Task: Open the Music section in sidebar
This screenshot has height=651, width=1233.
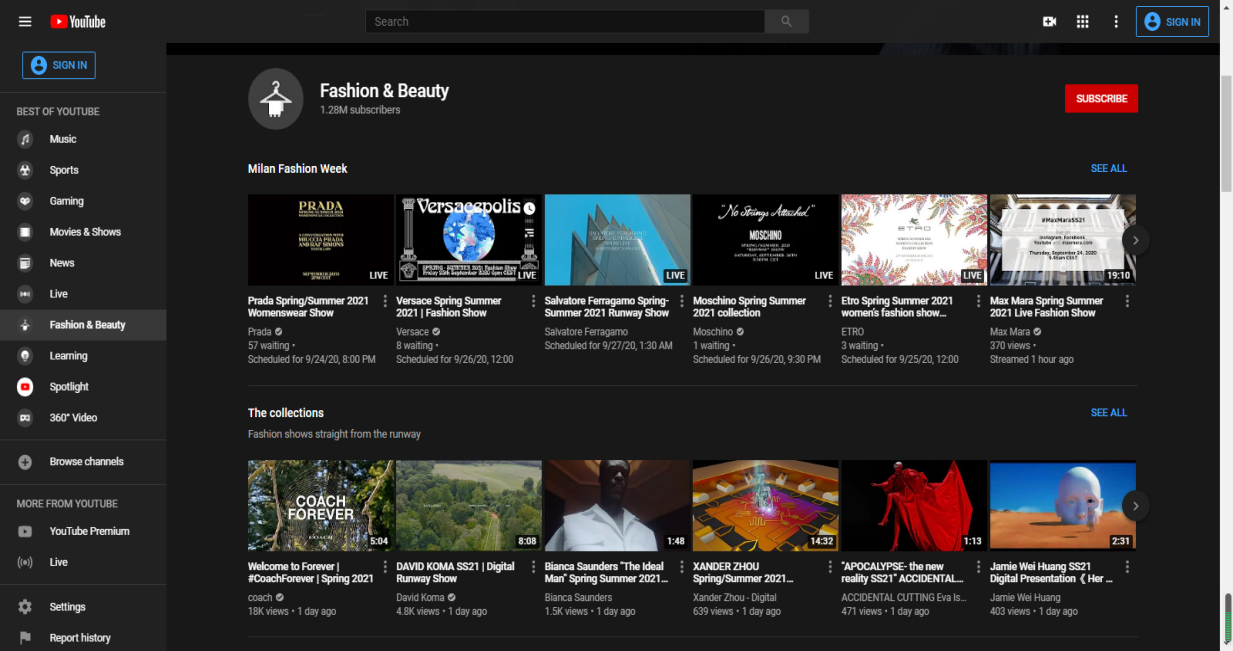Action: [83, 139]
